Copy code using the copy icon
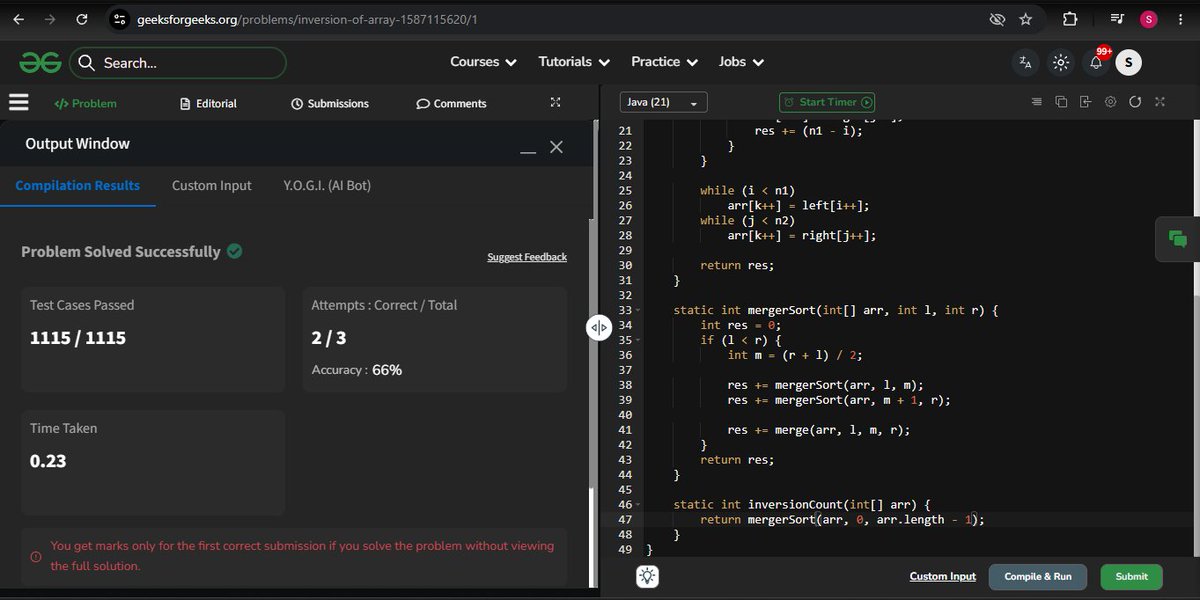Viewport: 1200px width, 600px height. pyautogui.click(x=1061, y=102)
